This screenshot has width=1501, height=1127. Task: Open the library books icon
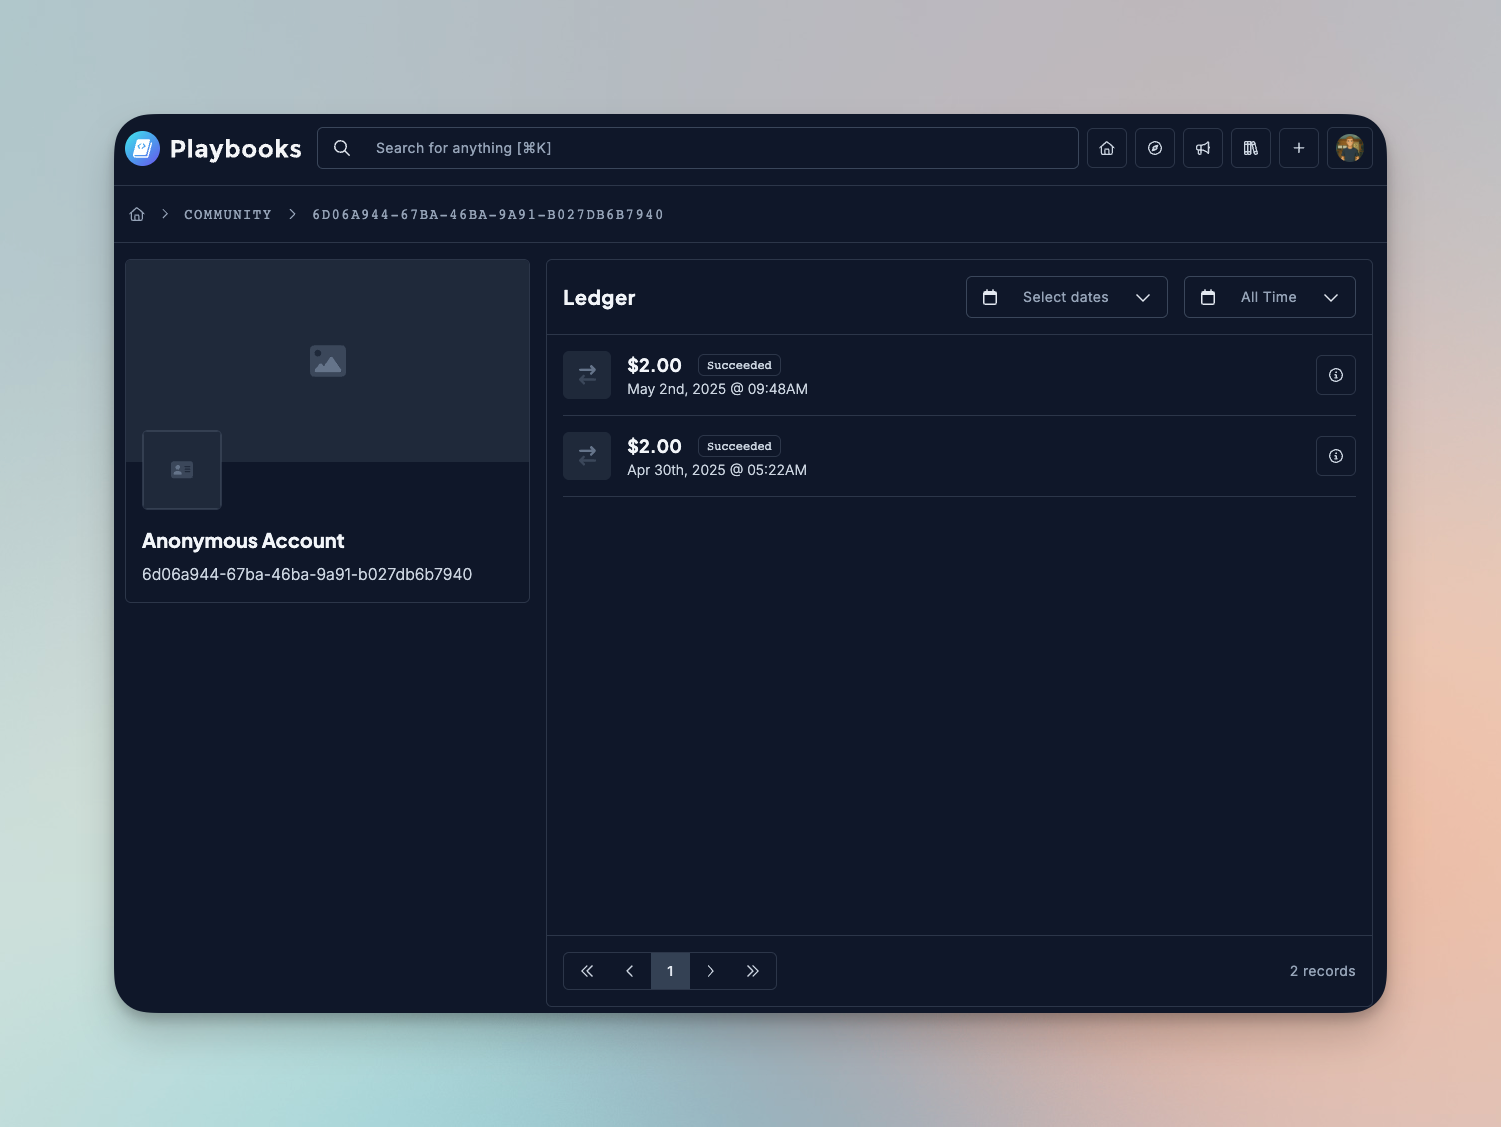point(1251,148)
